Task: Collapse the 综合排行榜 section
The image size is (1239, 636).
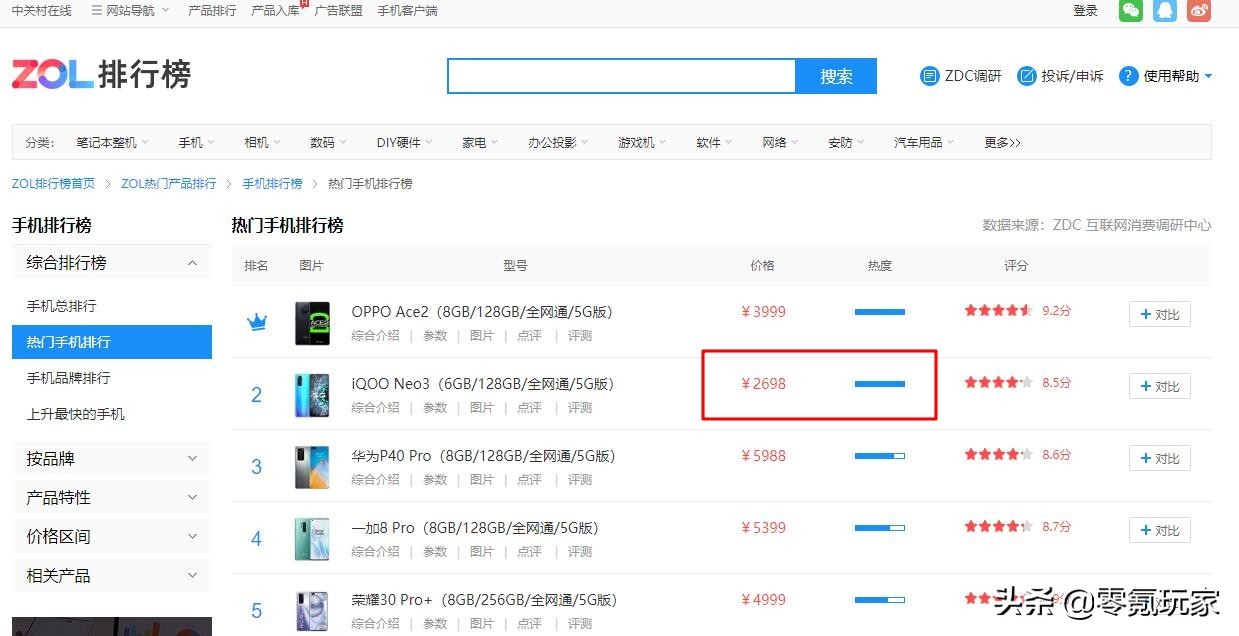Action: tap(192, 262)
